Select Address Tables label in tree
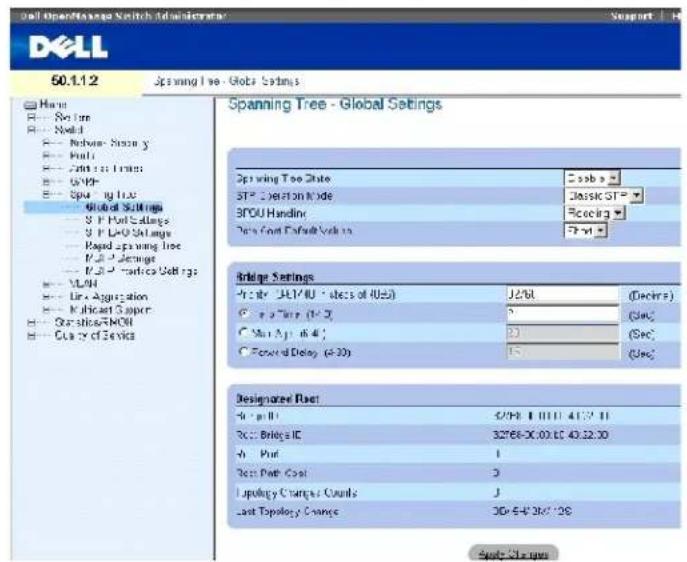This screenshot has height=562, width=687. click(106, 169)
